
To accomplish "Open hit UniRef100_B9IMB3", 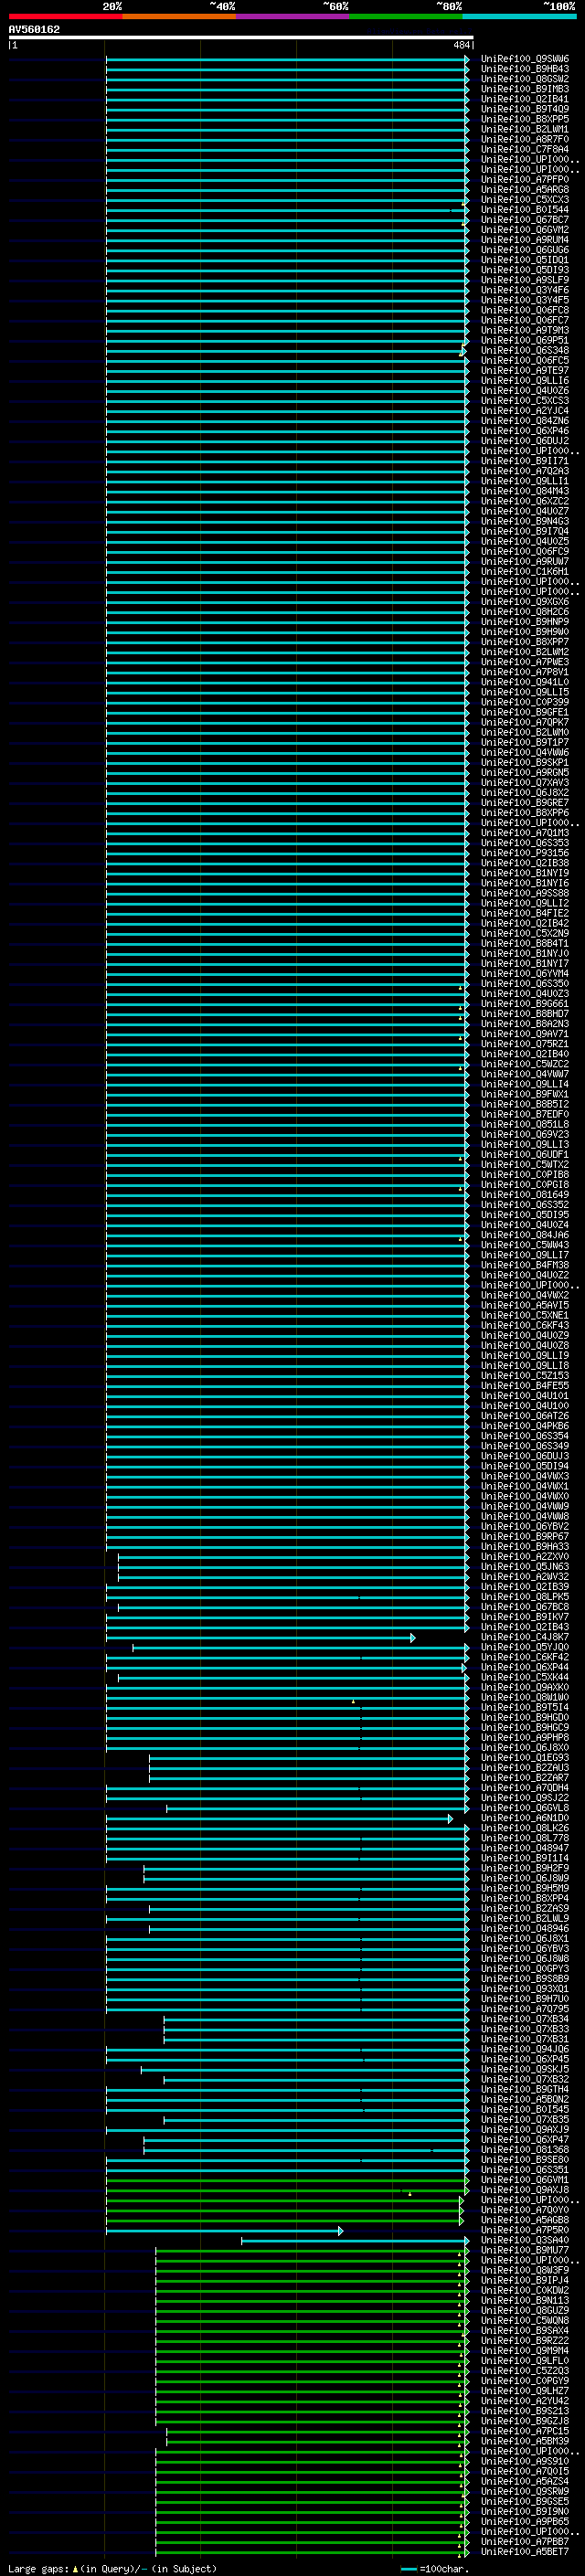I will tap(525, 89).
